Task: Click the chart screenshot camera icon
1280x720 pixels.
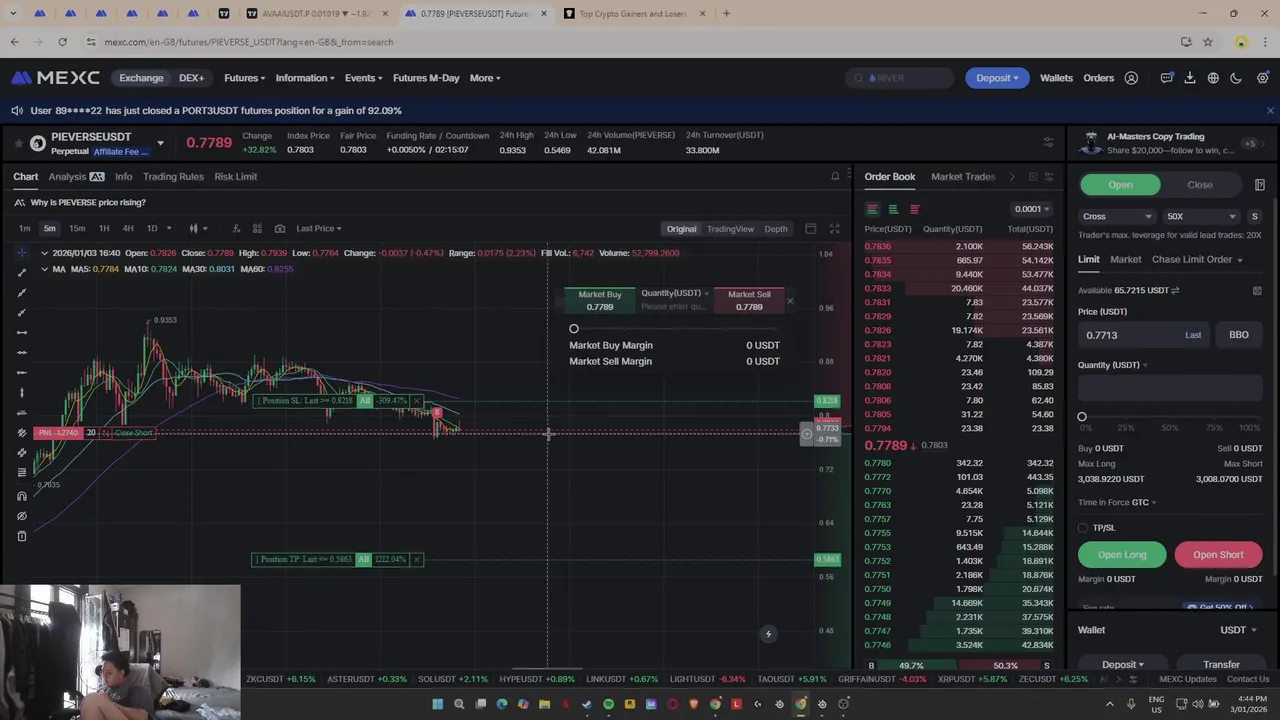Action: [279, 229]
